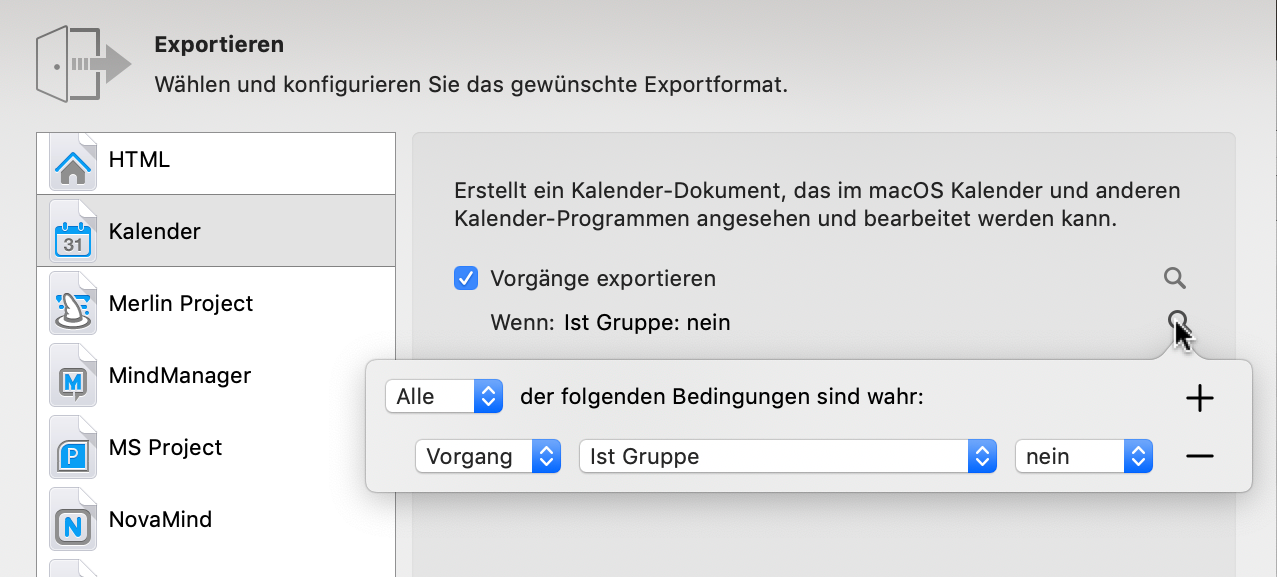The height and width of the screenshot is (577, 1277).
Task: Click magnifier icon beside Vorgänge exportieren
Action: pos(1175,278)
